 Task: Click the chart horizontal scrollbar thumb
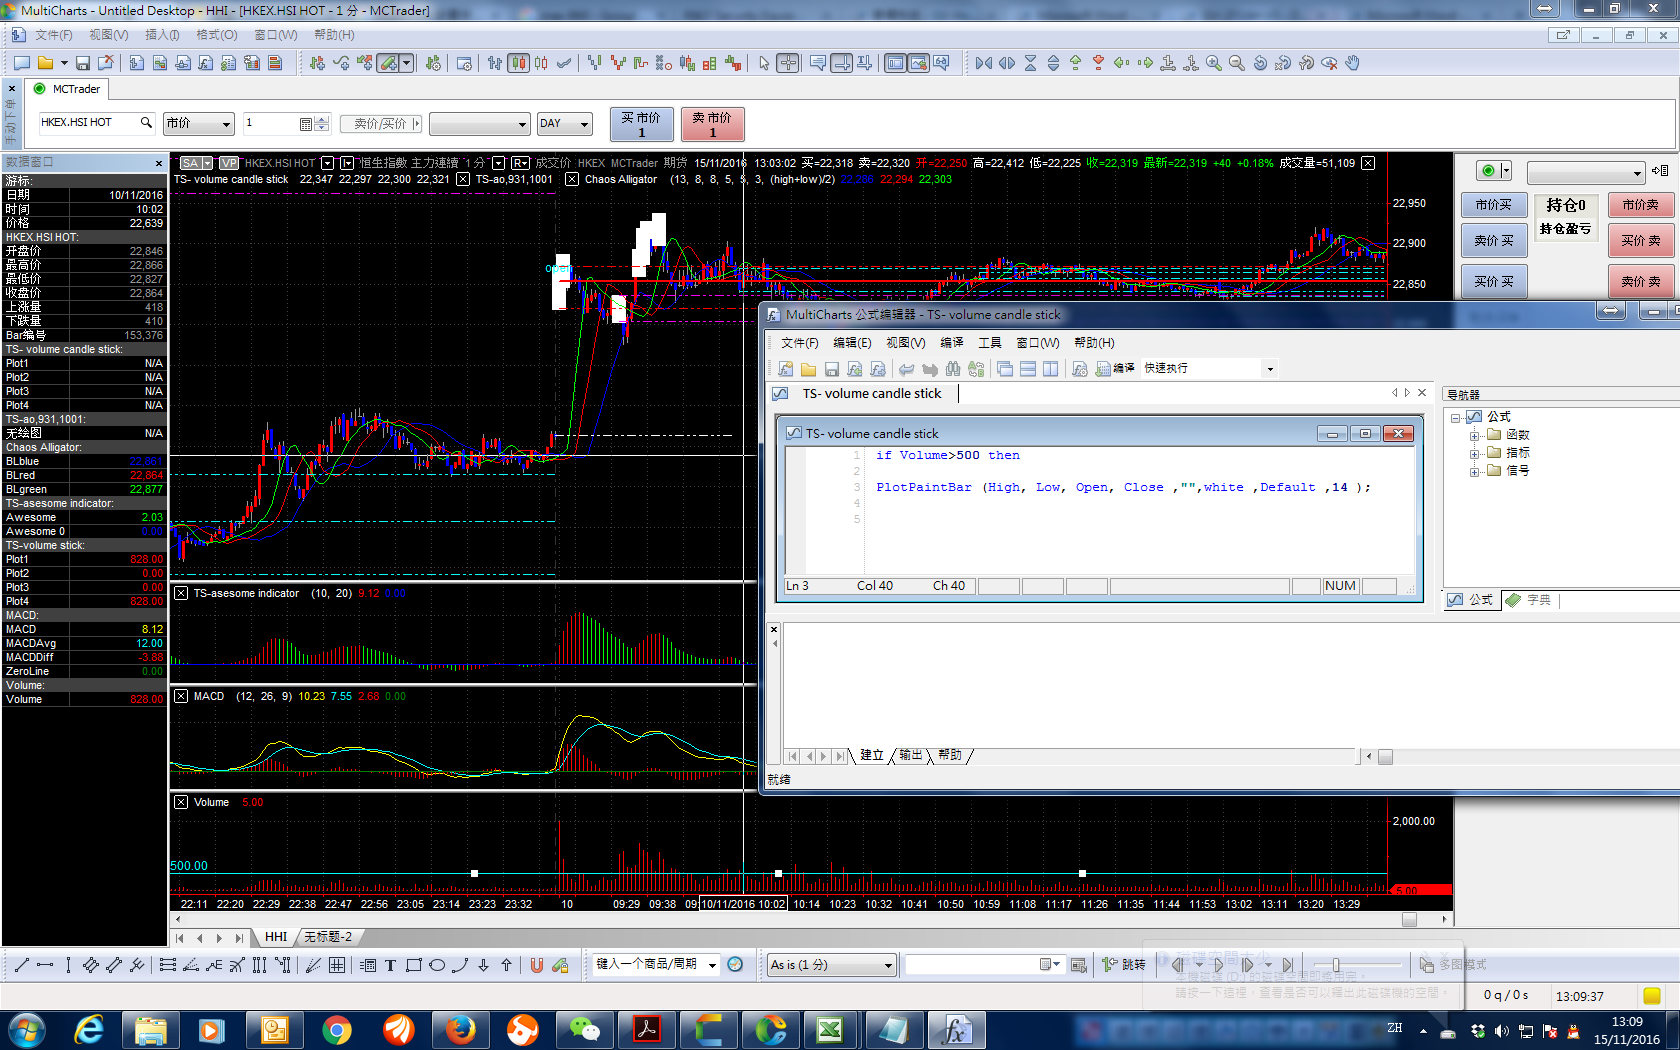pyautogui.click(x=1409, y=919)
